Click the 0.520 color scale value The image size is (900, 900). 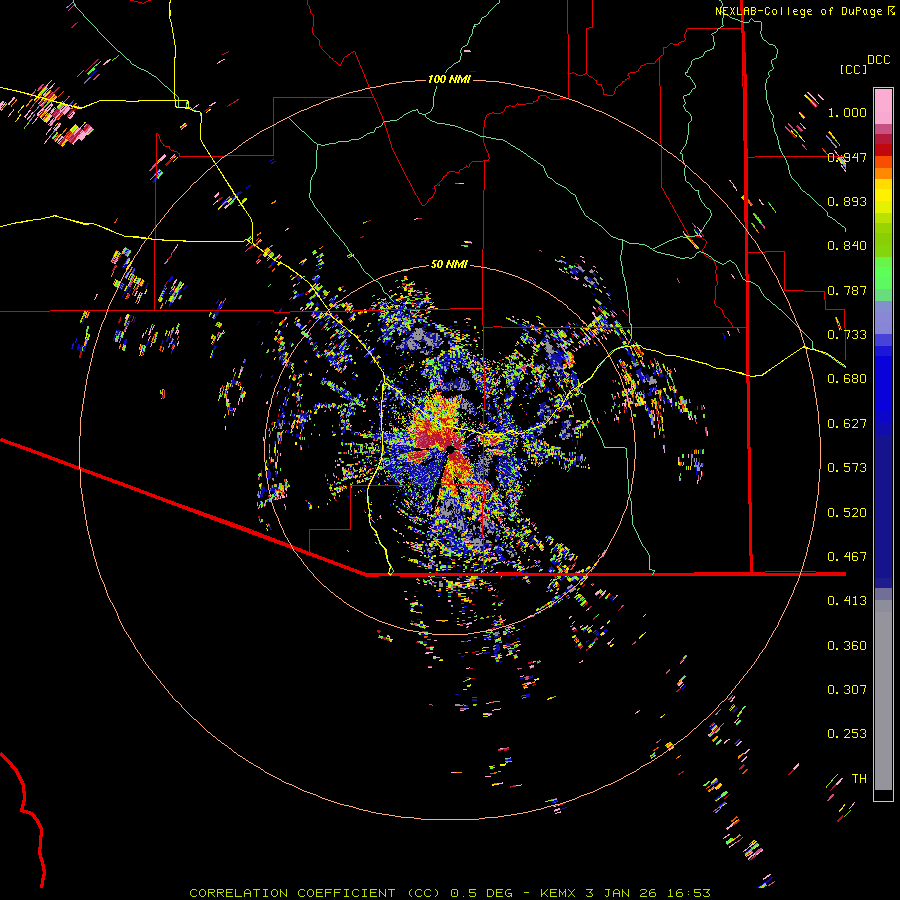click(x=847, y=513)
